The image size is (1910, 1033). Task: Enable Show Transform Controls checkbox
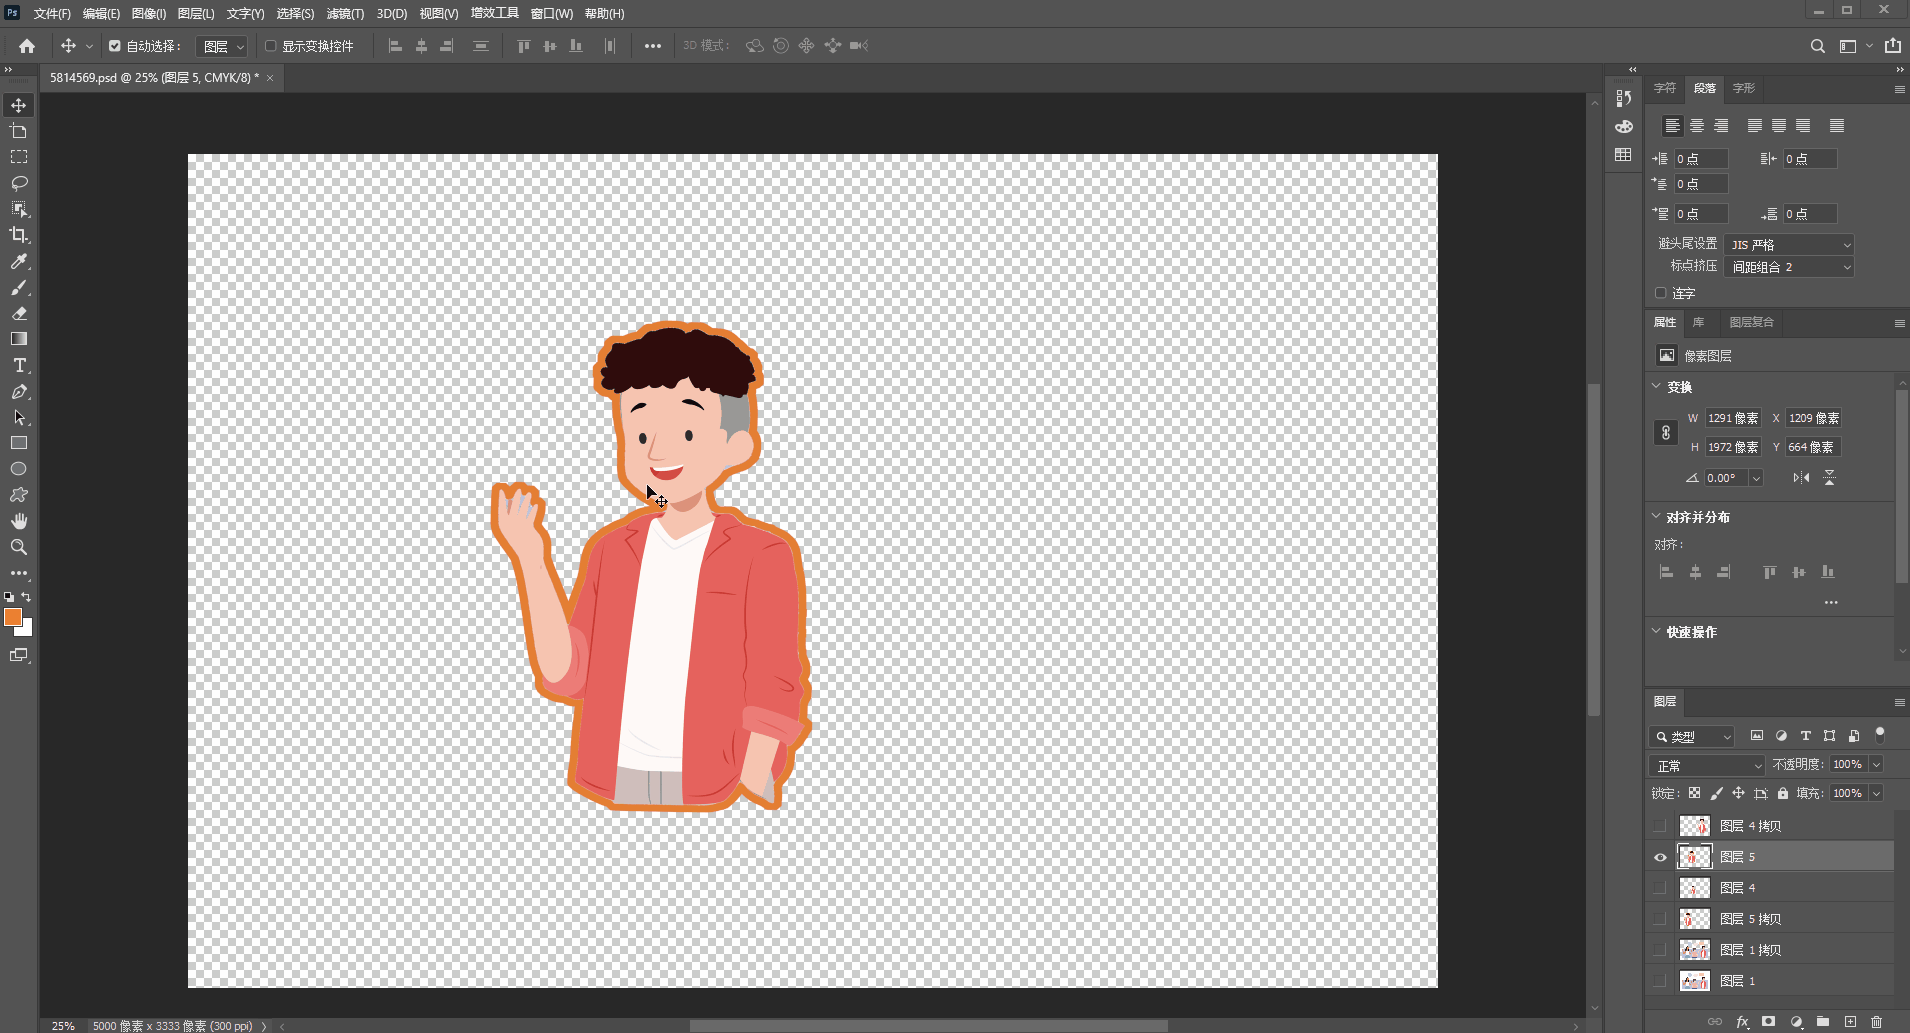[x=270, y=46]
